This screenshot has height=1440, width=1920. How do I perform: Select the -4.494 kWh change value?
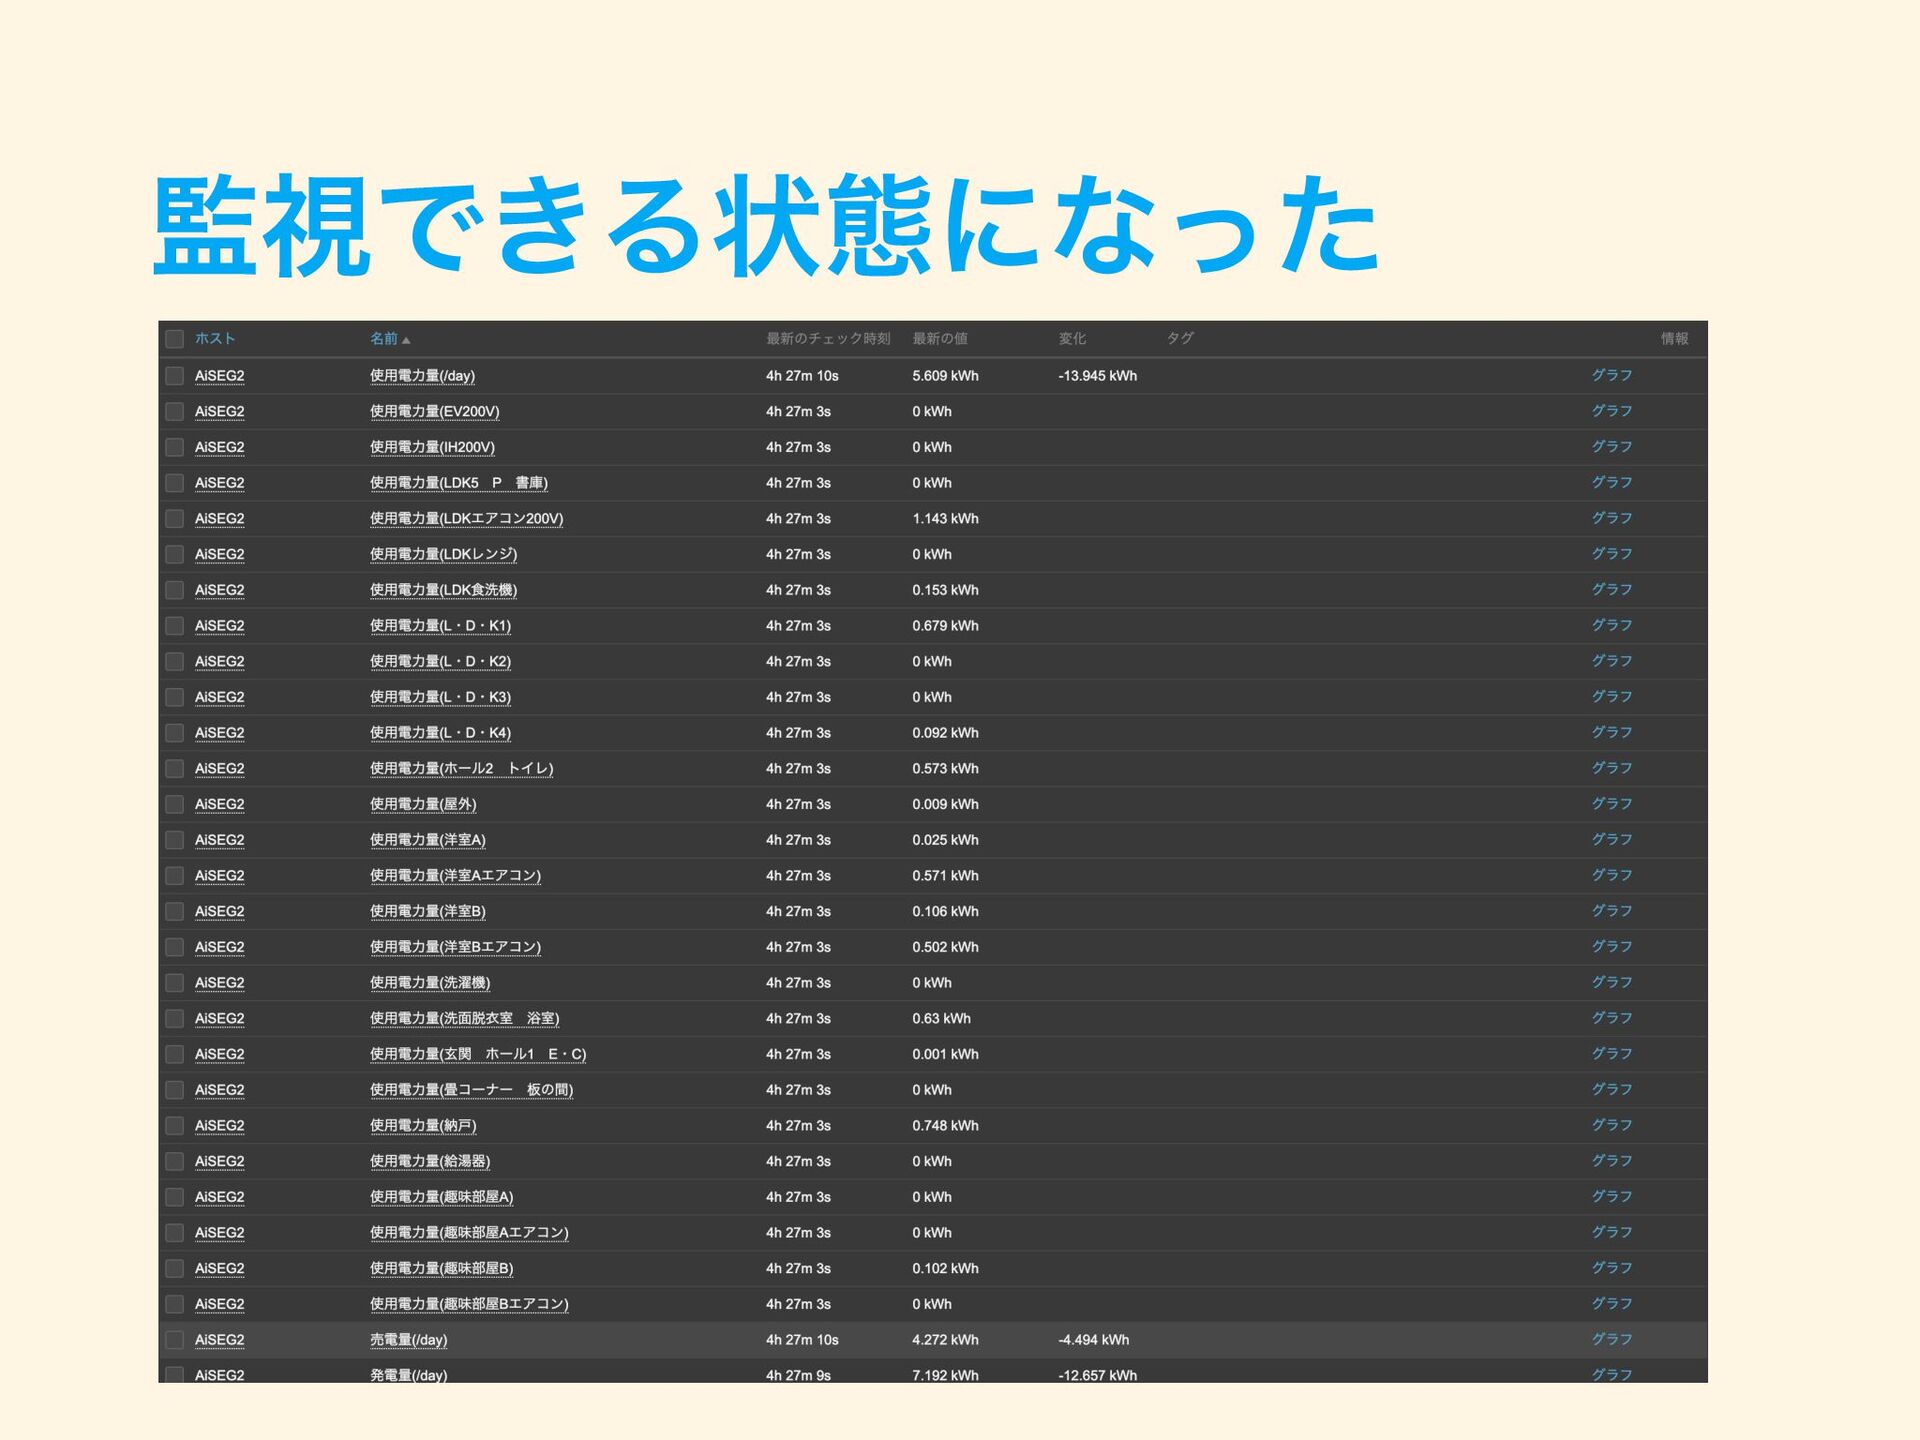pos(1094,1340)
